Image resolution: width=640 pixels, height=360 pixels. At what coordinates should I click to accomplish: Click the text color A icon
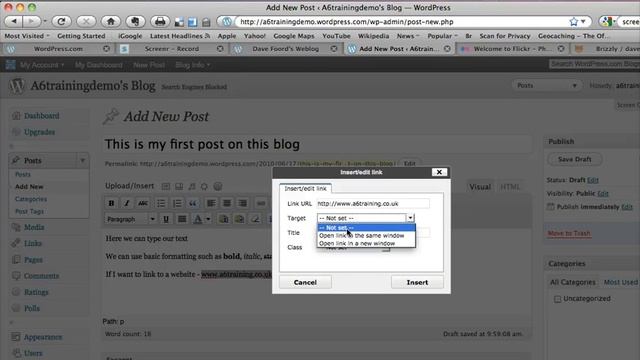coord(198,219)
